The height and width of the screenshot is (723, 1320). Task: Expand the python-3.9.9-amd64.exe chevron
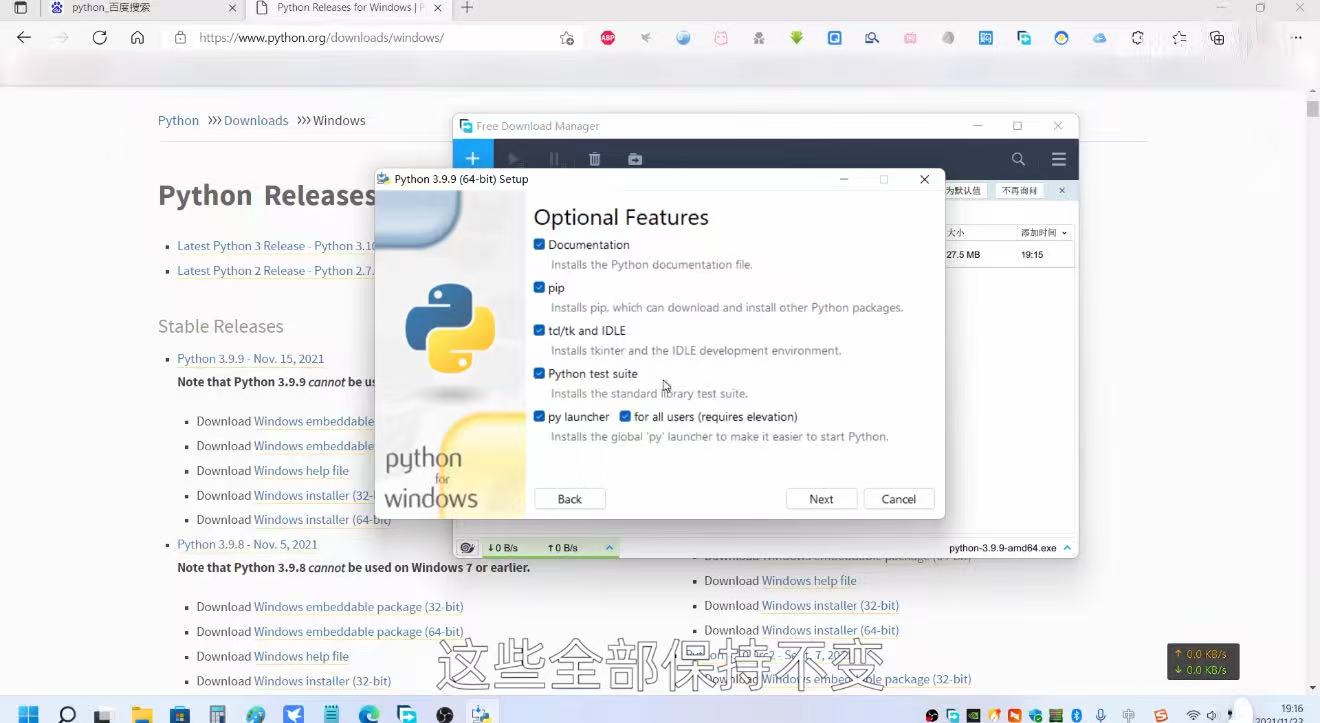1067,547
